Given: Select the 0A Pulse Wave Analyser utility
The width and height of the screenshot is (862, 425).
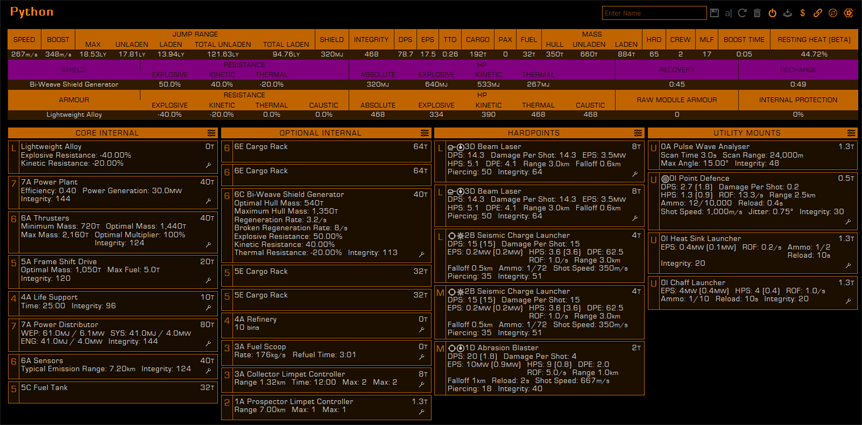Looking at the screenshot, I should click(x=753, y=155).
